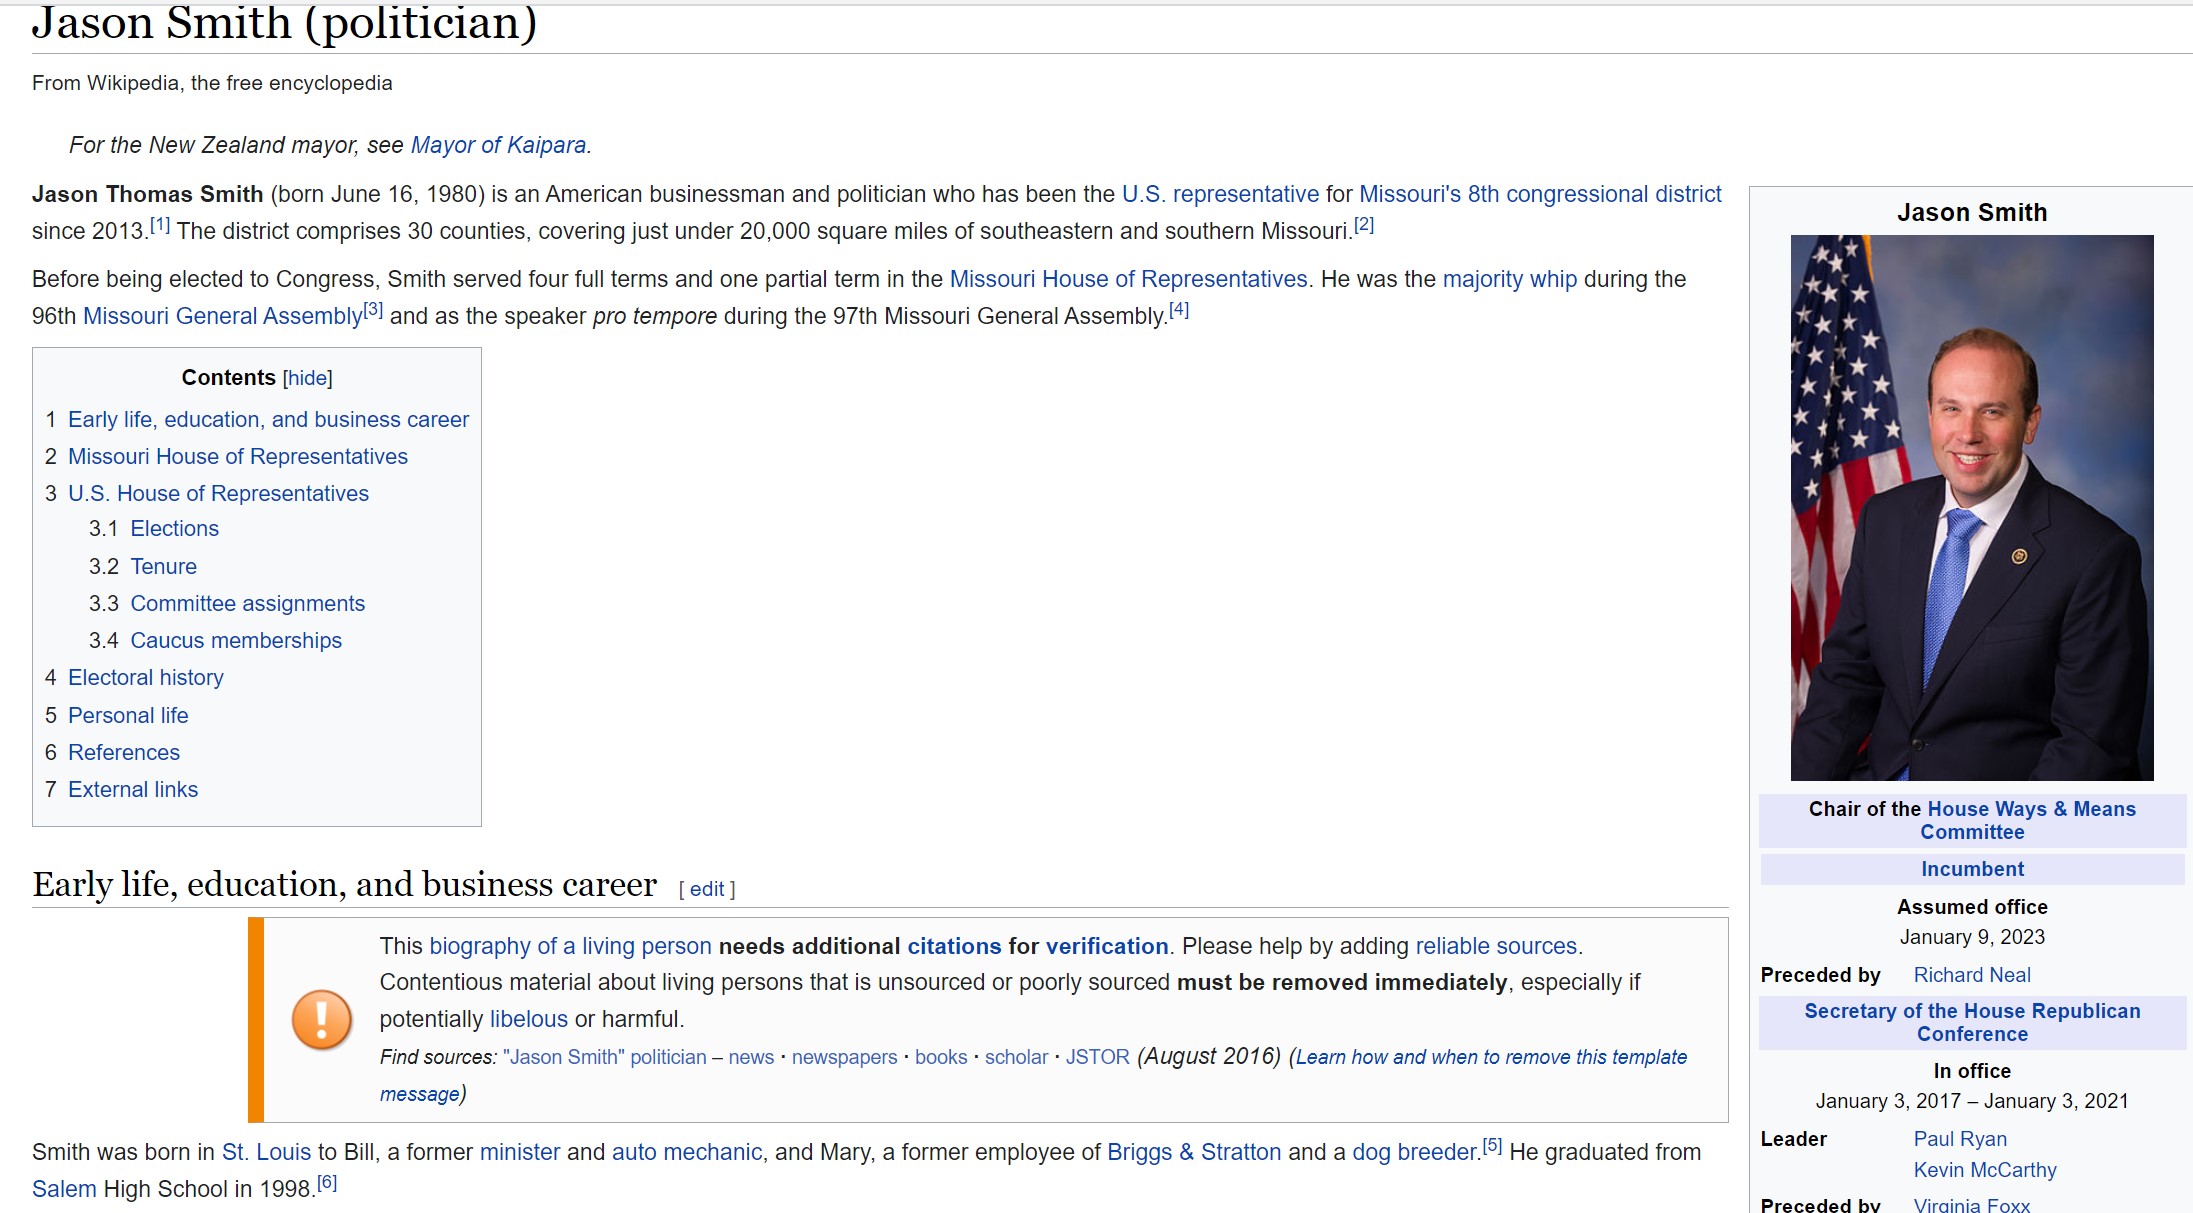This screenshot has width=2193, height=1213.
Task: Jump to Electoral history section
Action: coord(146,678)
